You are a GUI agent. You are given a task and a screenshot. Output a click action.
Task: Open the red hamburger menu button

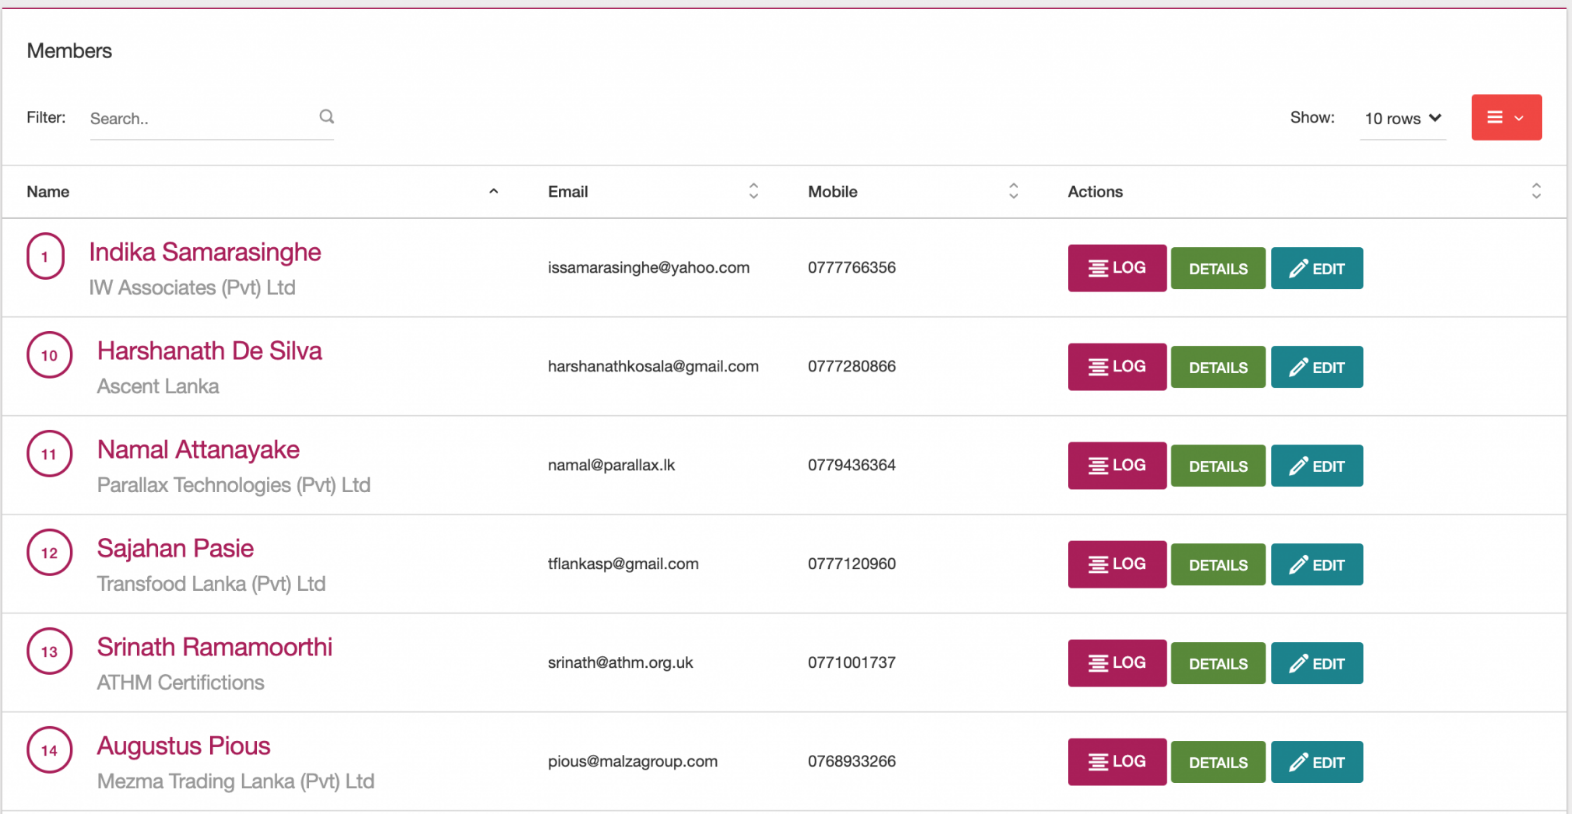pos(1506,117)
